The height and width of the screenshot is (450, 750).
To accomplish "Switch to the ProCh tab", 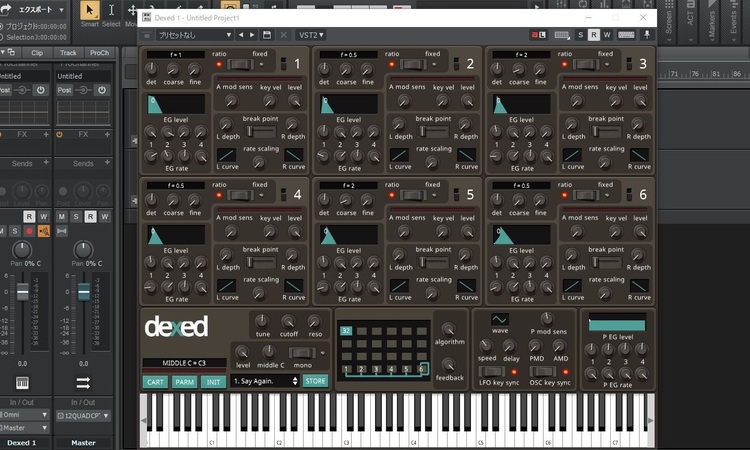I will tap(99, 53).
